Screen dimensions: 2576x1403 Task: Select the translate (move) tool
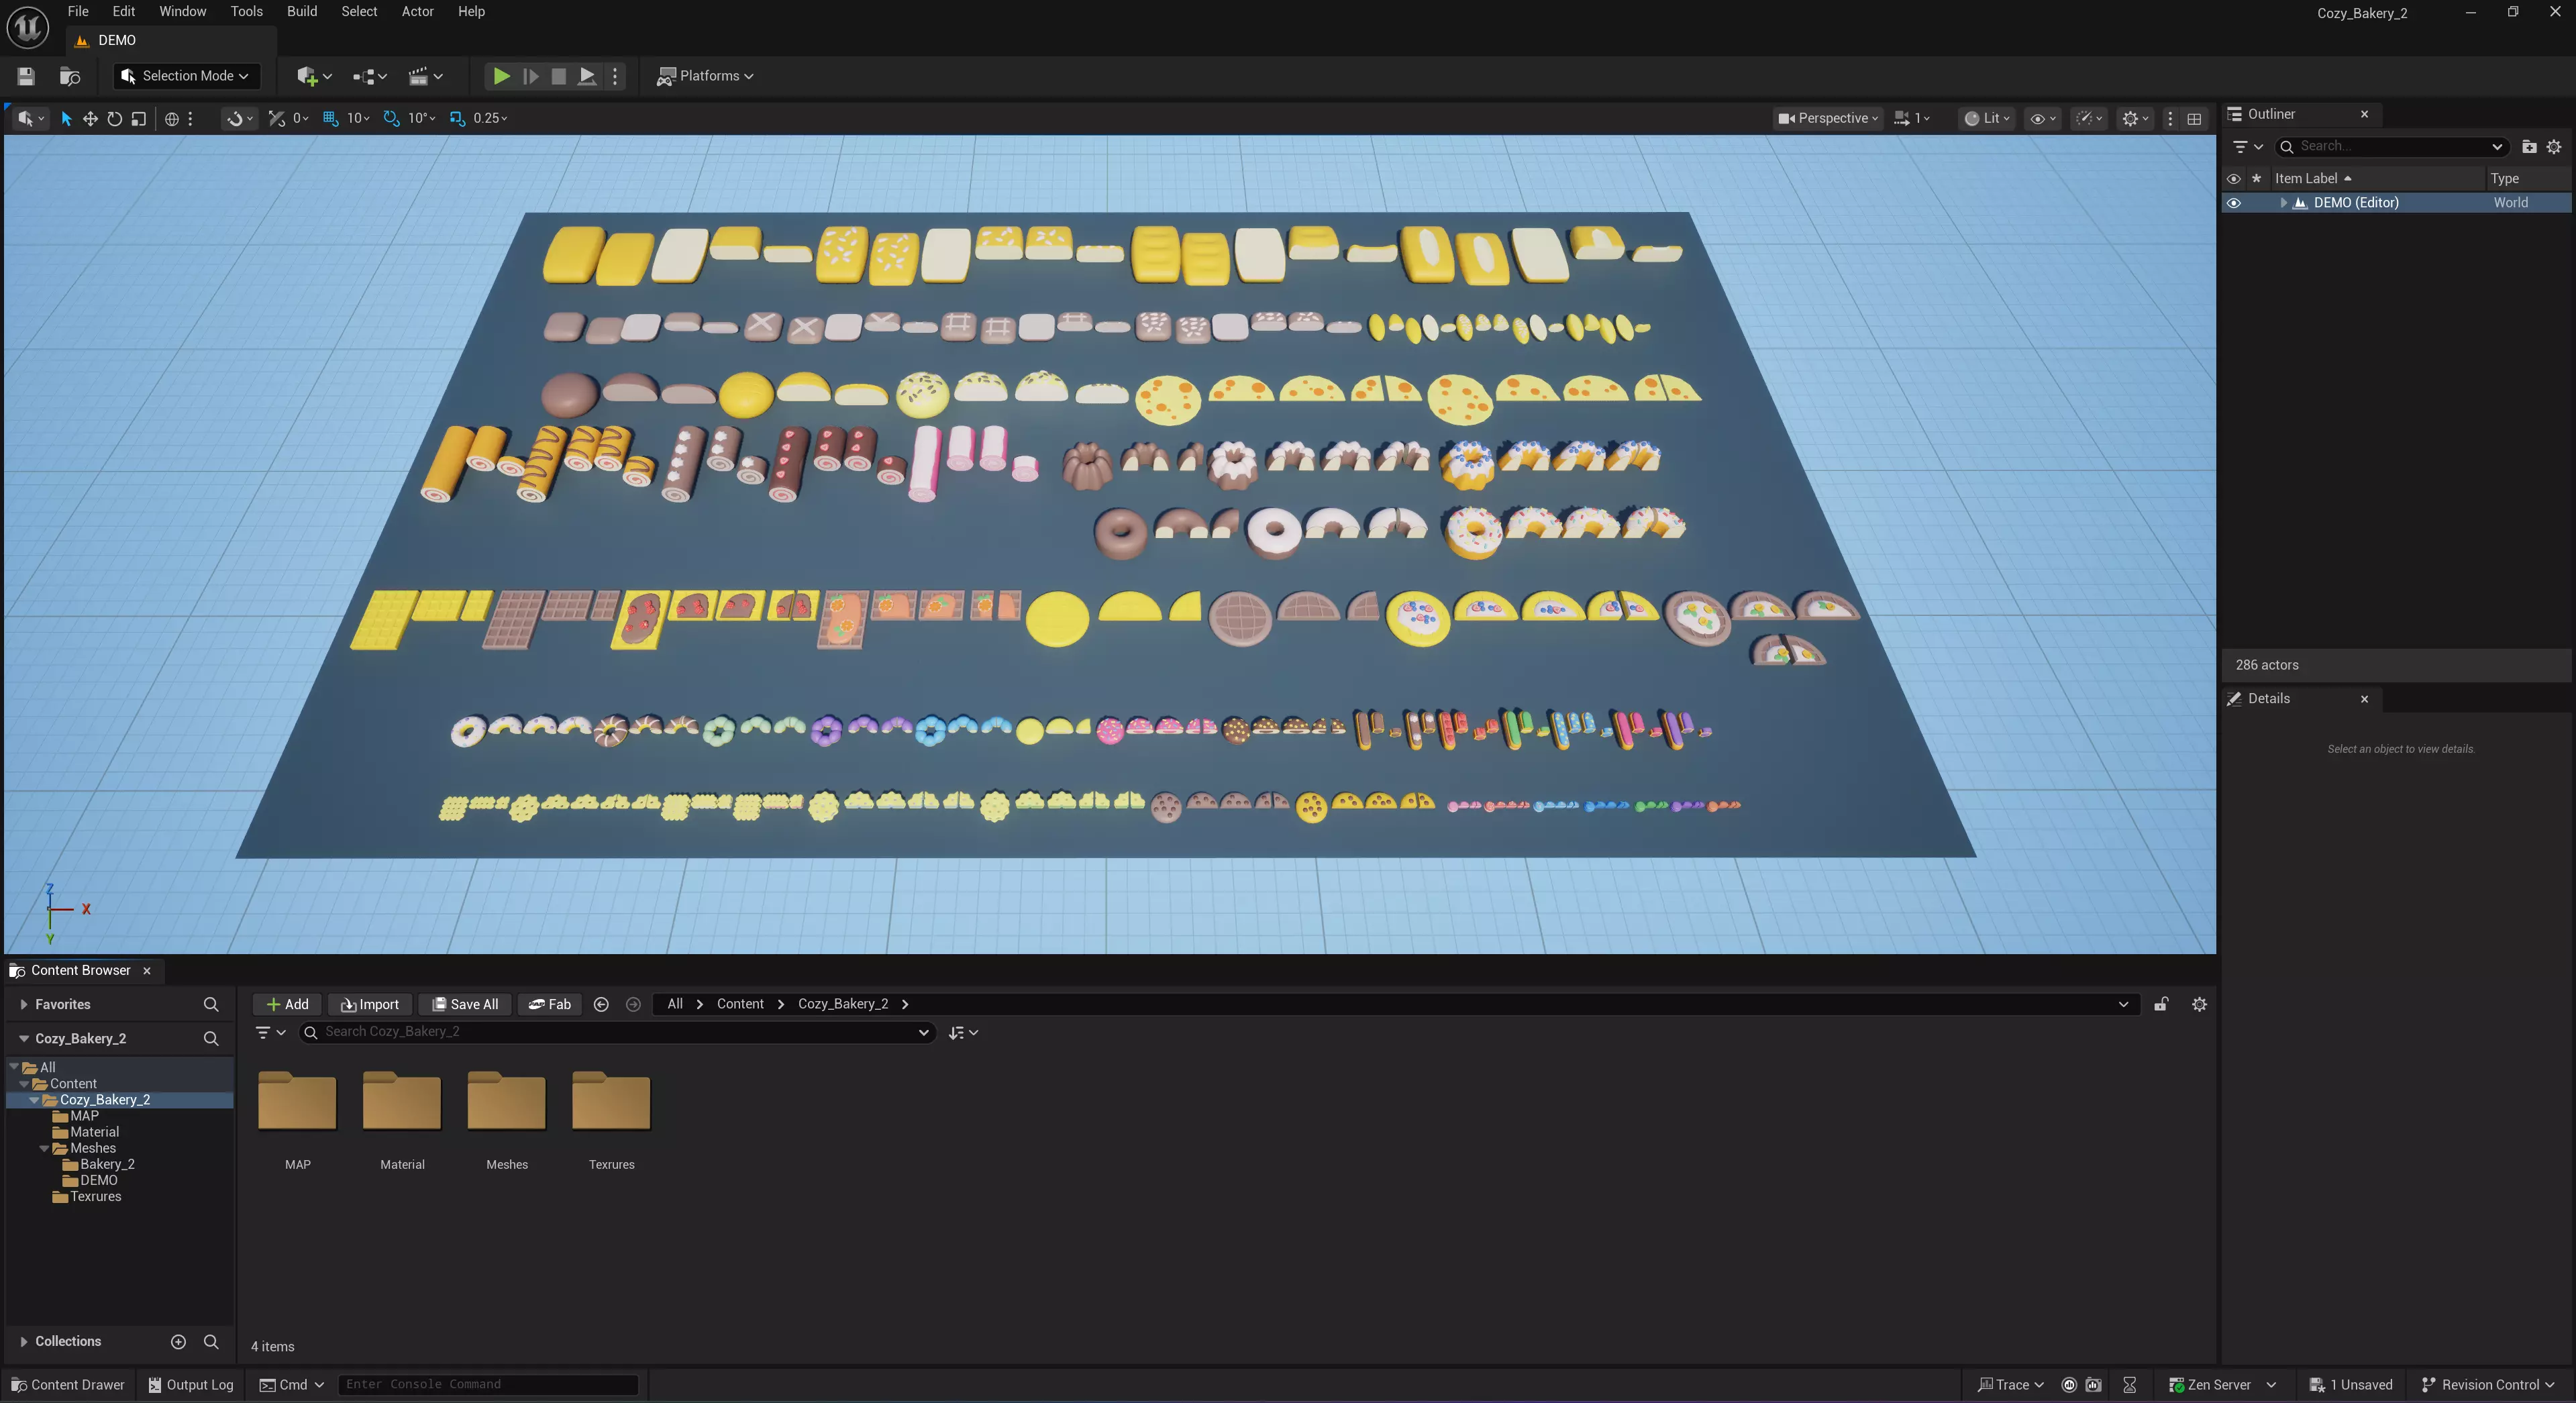click(x=90, y=118)
